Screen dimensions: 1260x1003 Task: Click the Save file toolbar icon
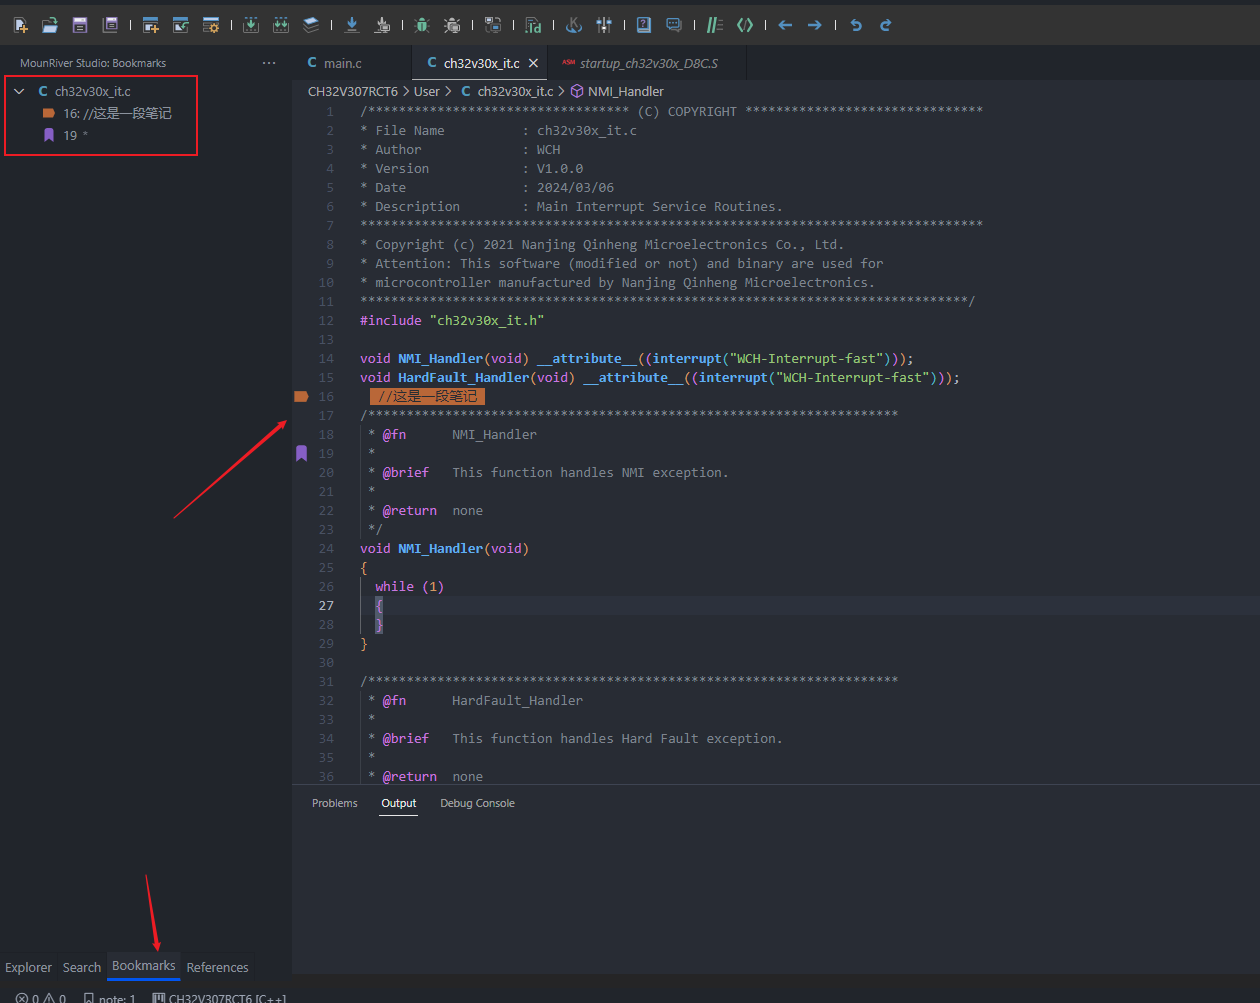80,25
